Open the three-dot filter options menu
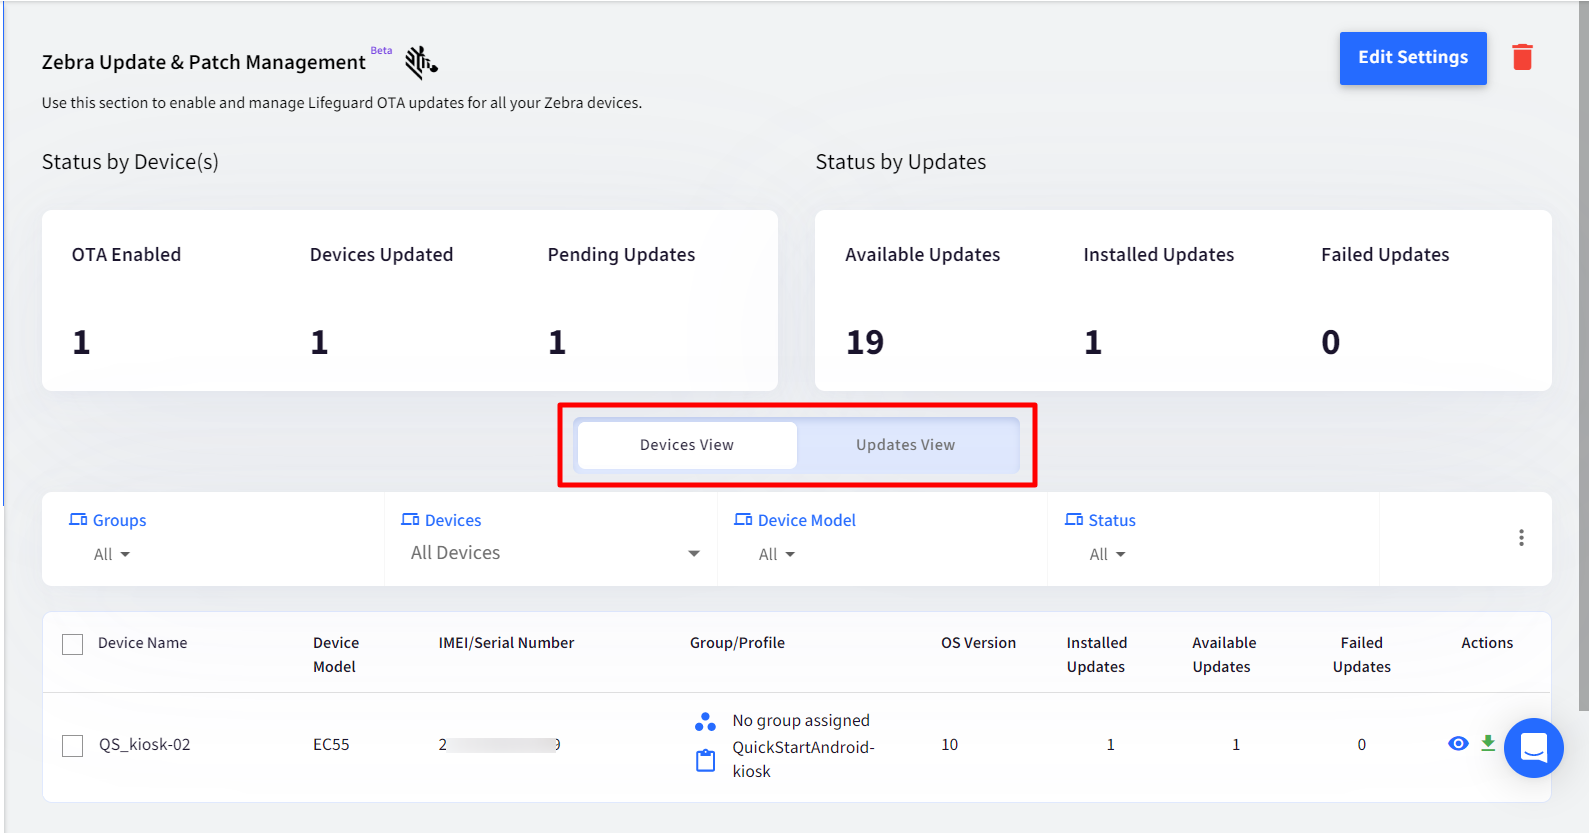 tap(1521, 538)
